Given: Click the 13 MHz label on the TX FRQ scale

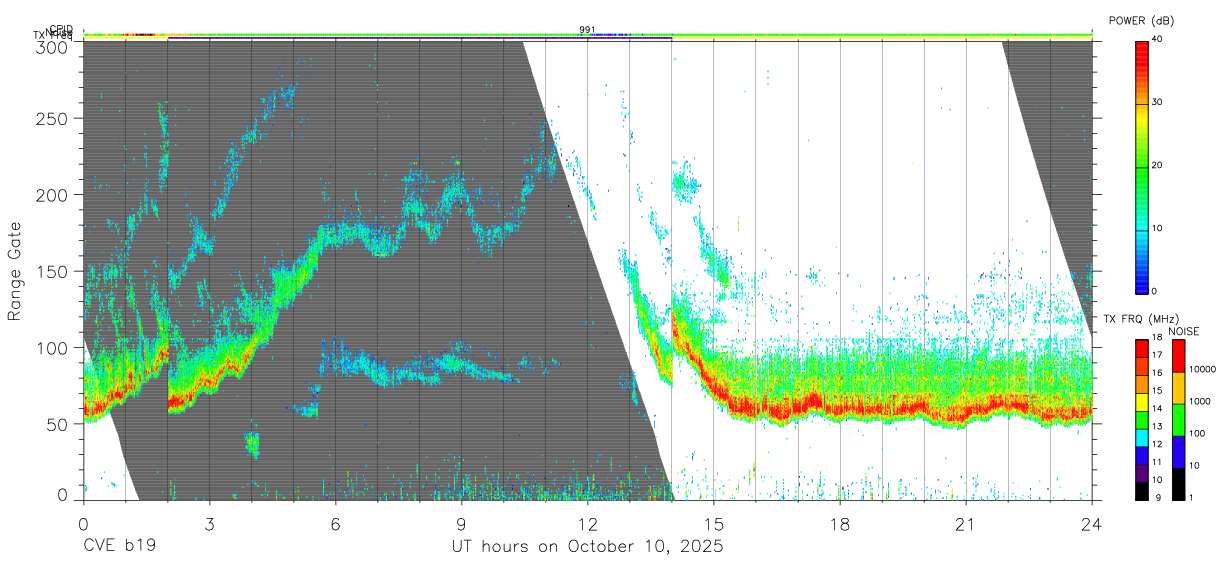Looking at the screenshot, I should pos(1155,427).
